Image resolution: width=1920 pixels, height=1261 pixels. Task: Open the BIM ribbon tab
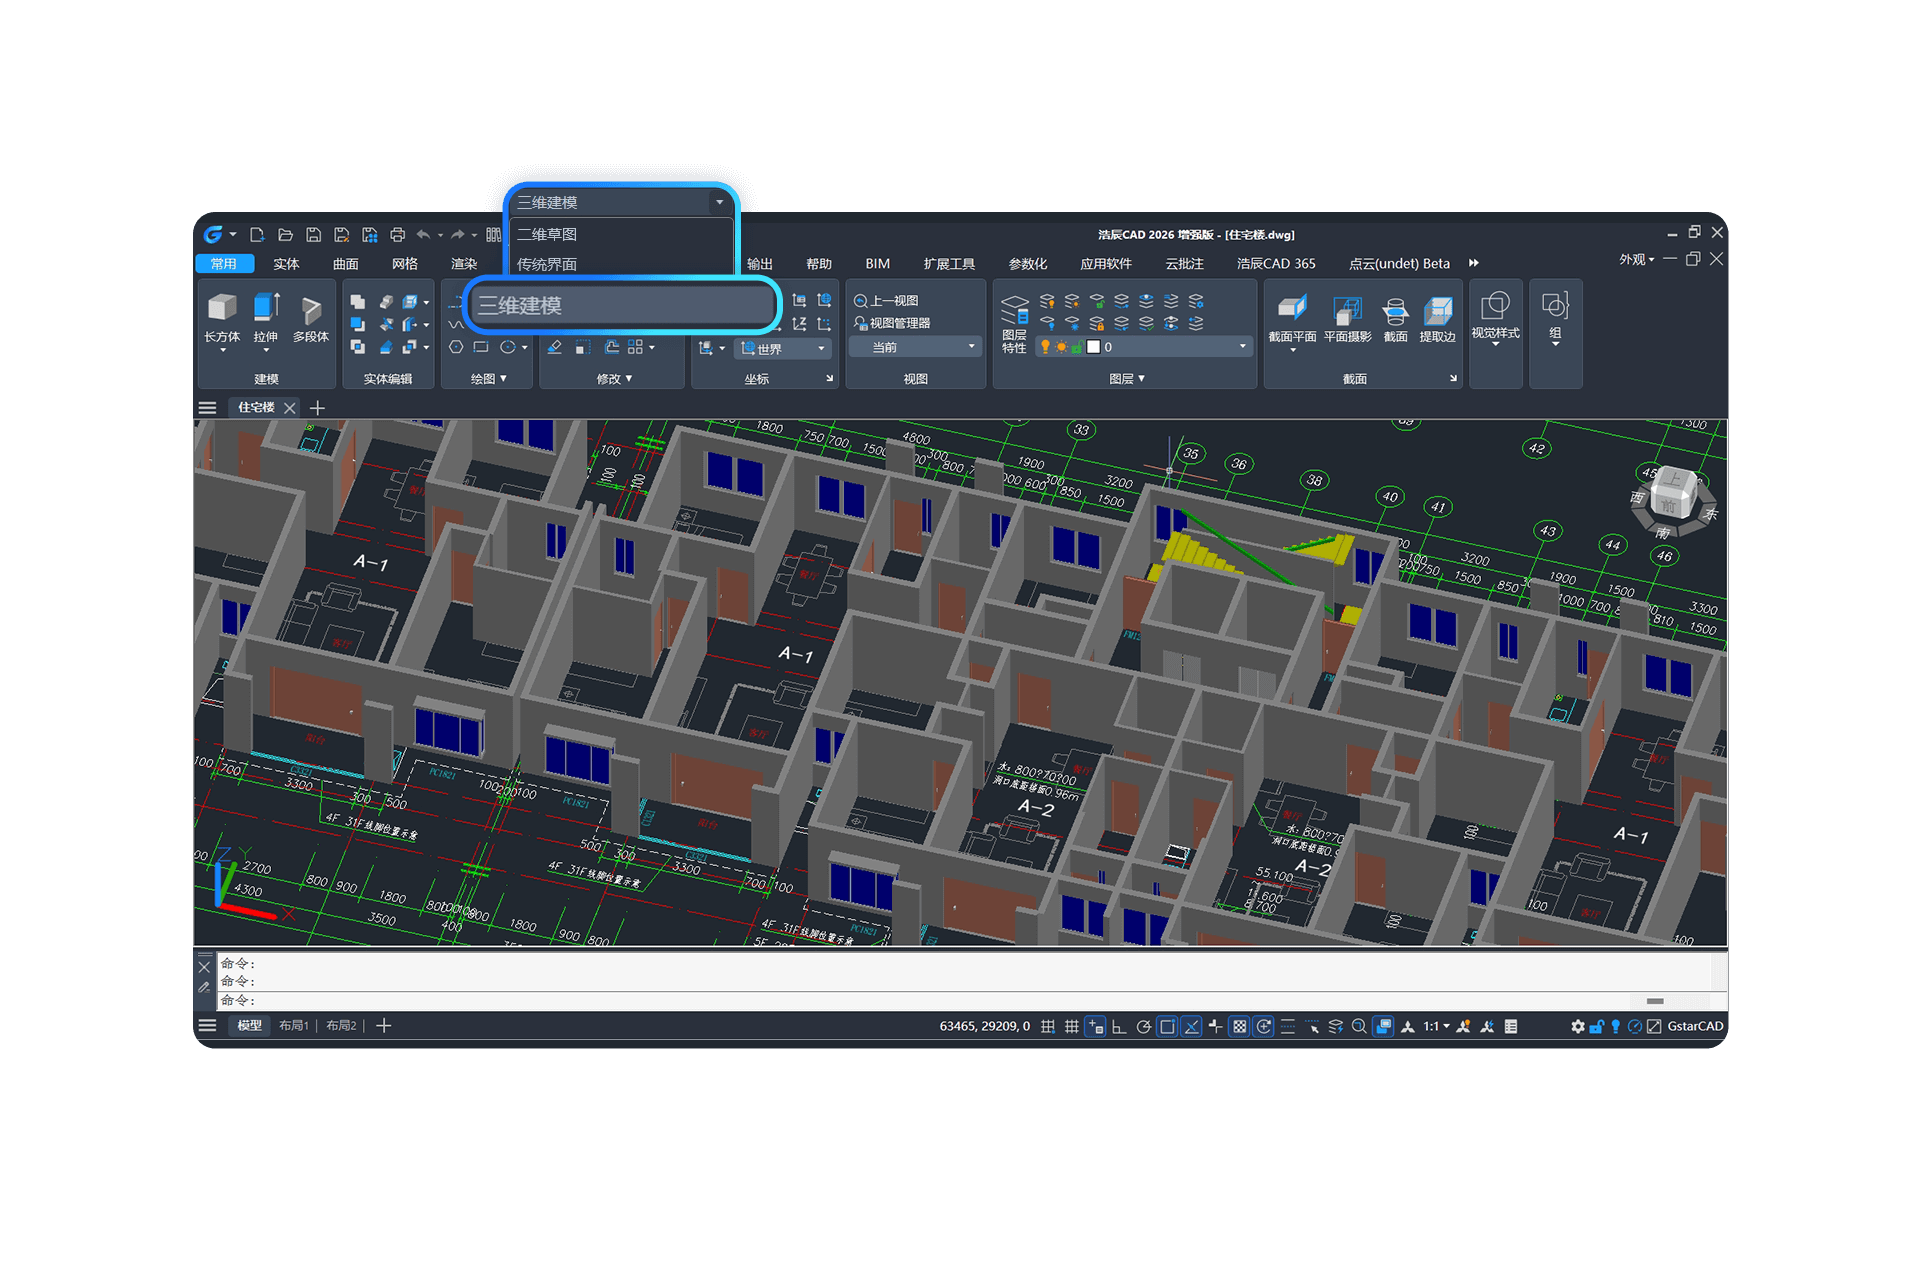pyautogui.click(x=877, y=263)
